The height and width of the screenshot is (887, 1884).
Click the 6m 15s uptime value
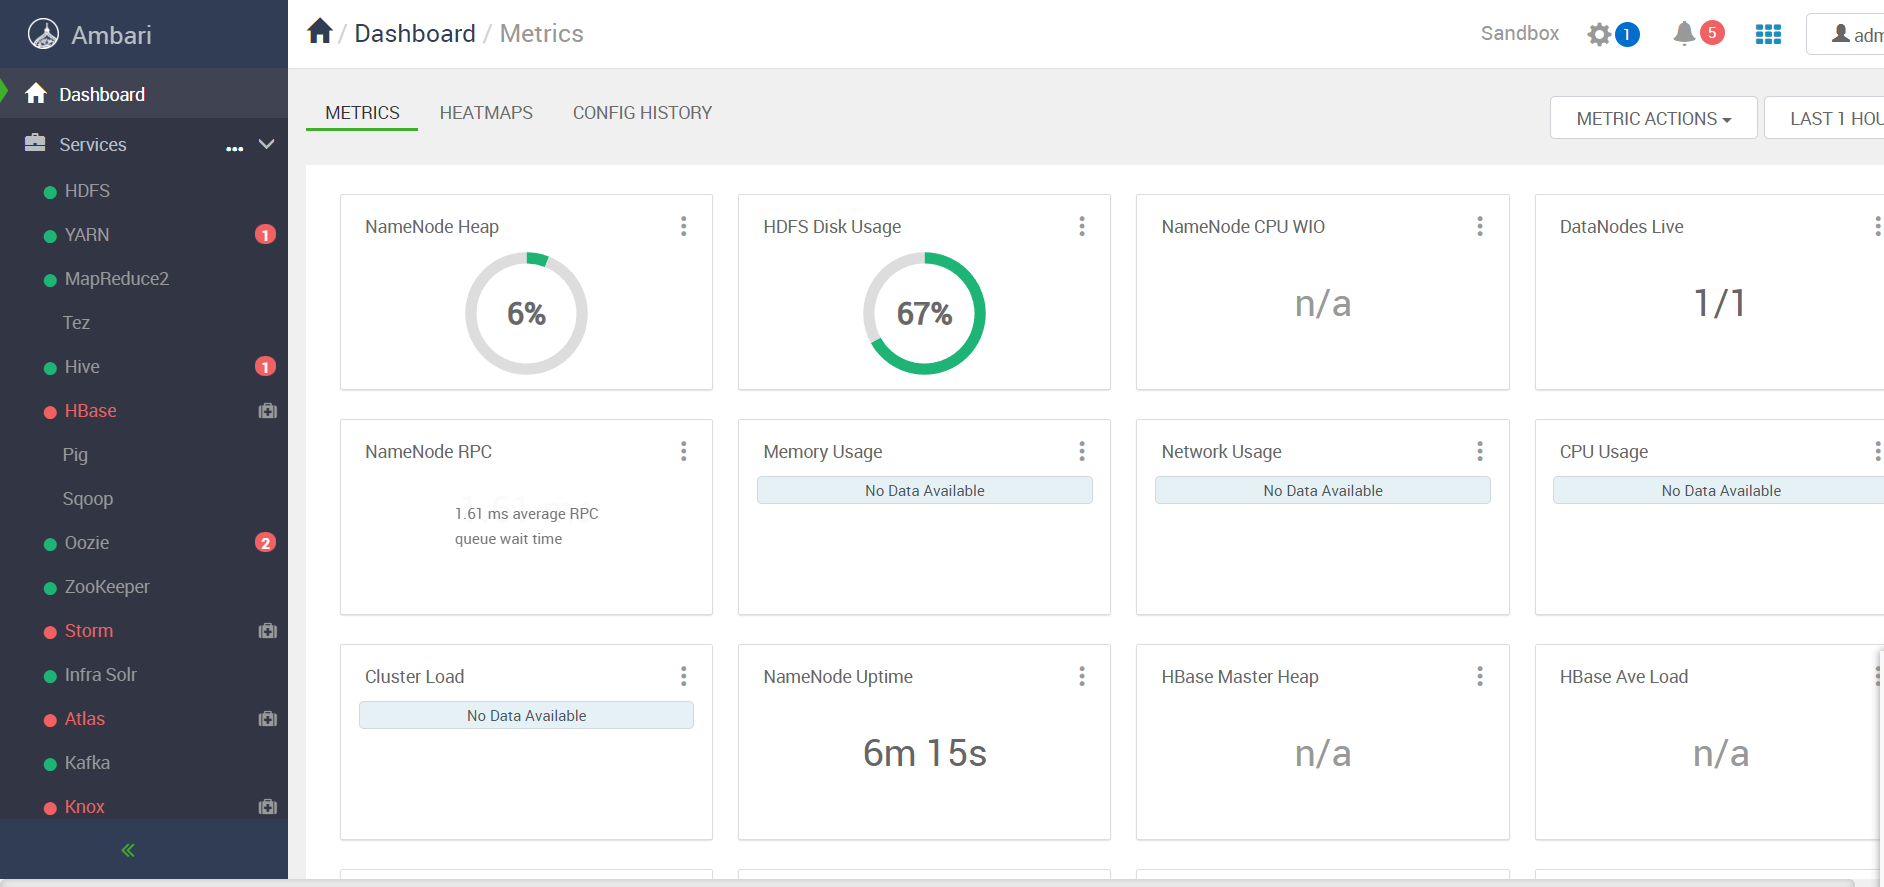[925, 753]
